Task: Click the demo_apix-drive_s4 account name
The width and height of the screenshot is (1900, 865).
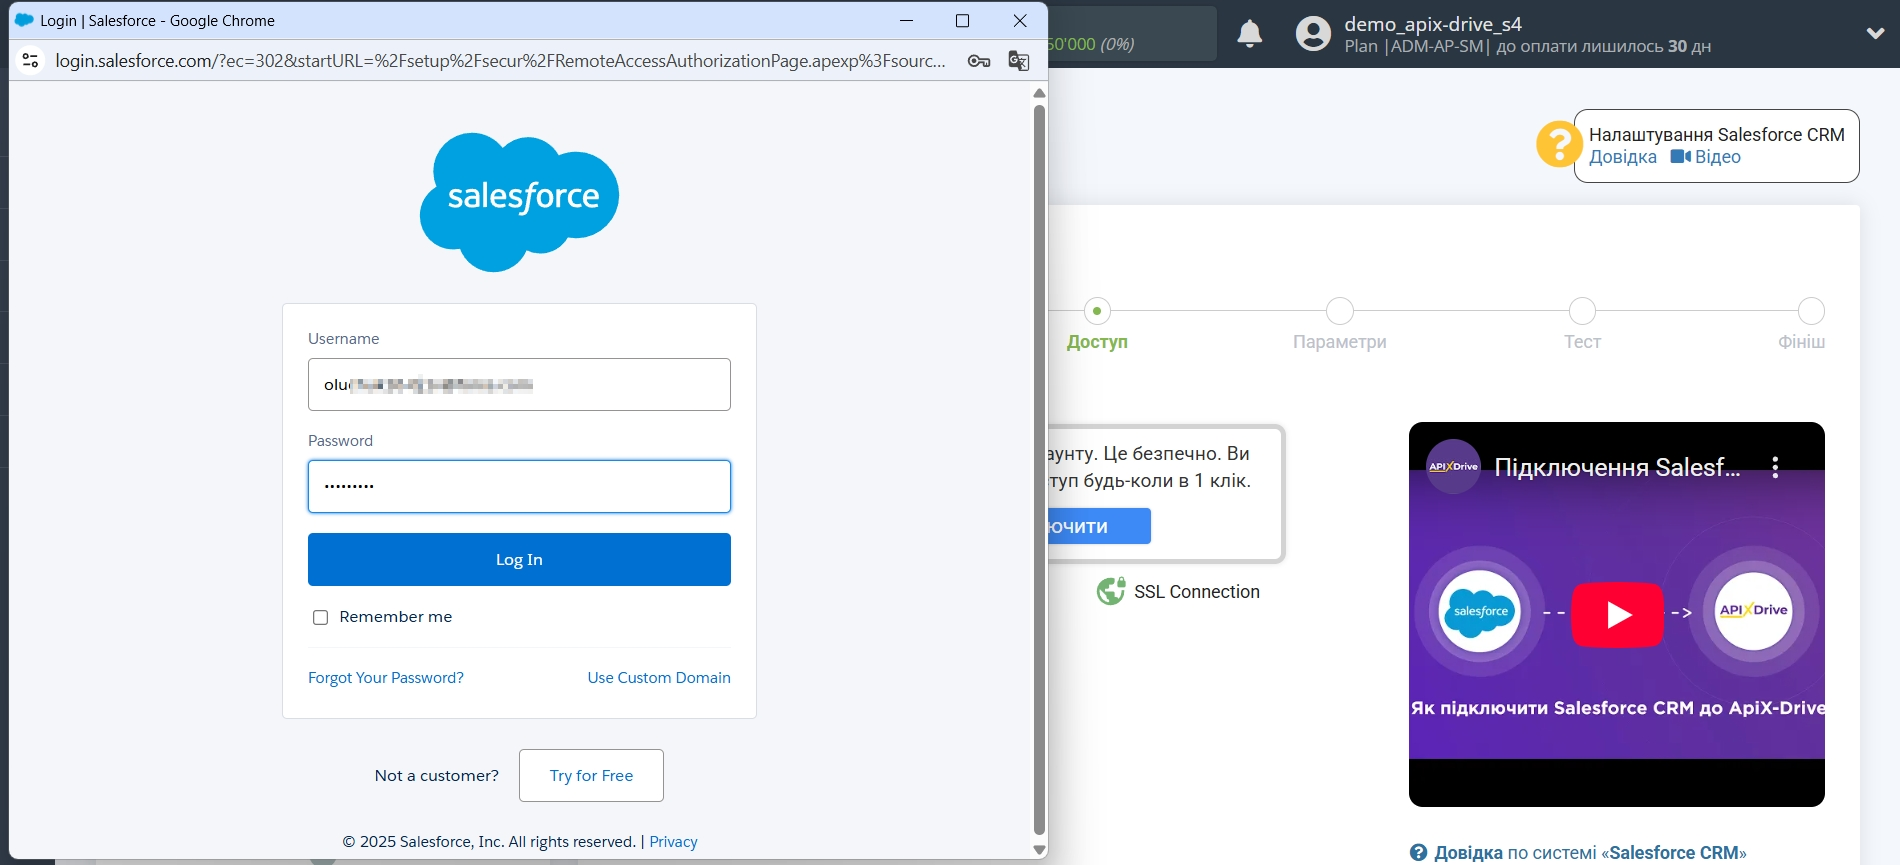Action: [x=1433, y=24]
